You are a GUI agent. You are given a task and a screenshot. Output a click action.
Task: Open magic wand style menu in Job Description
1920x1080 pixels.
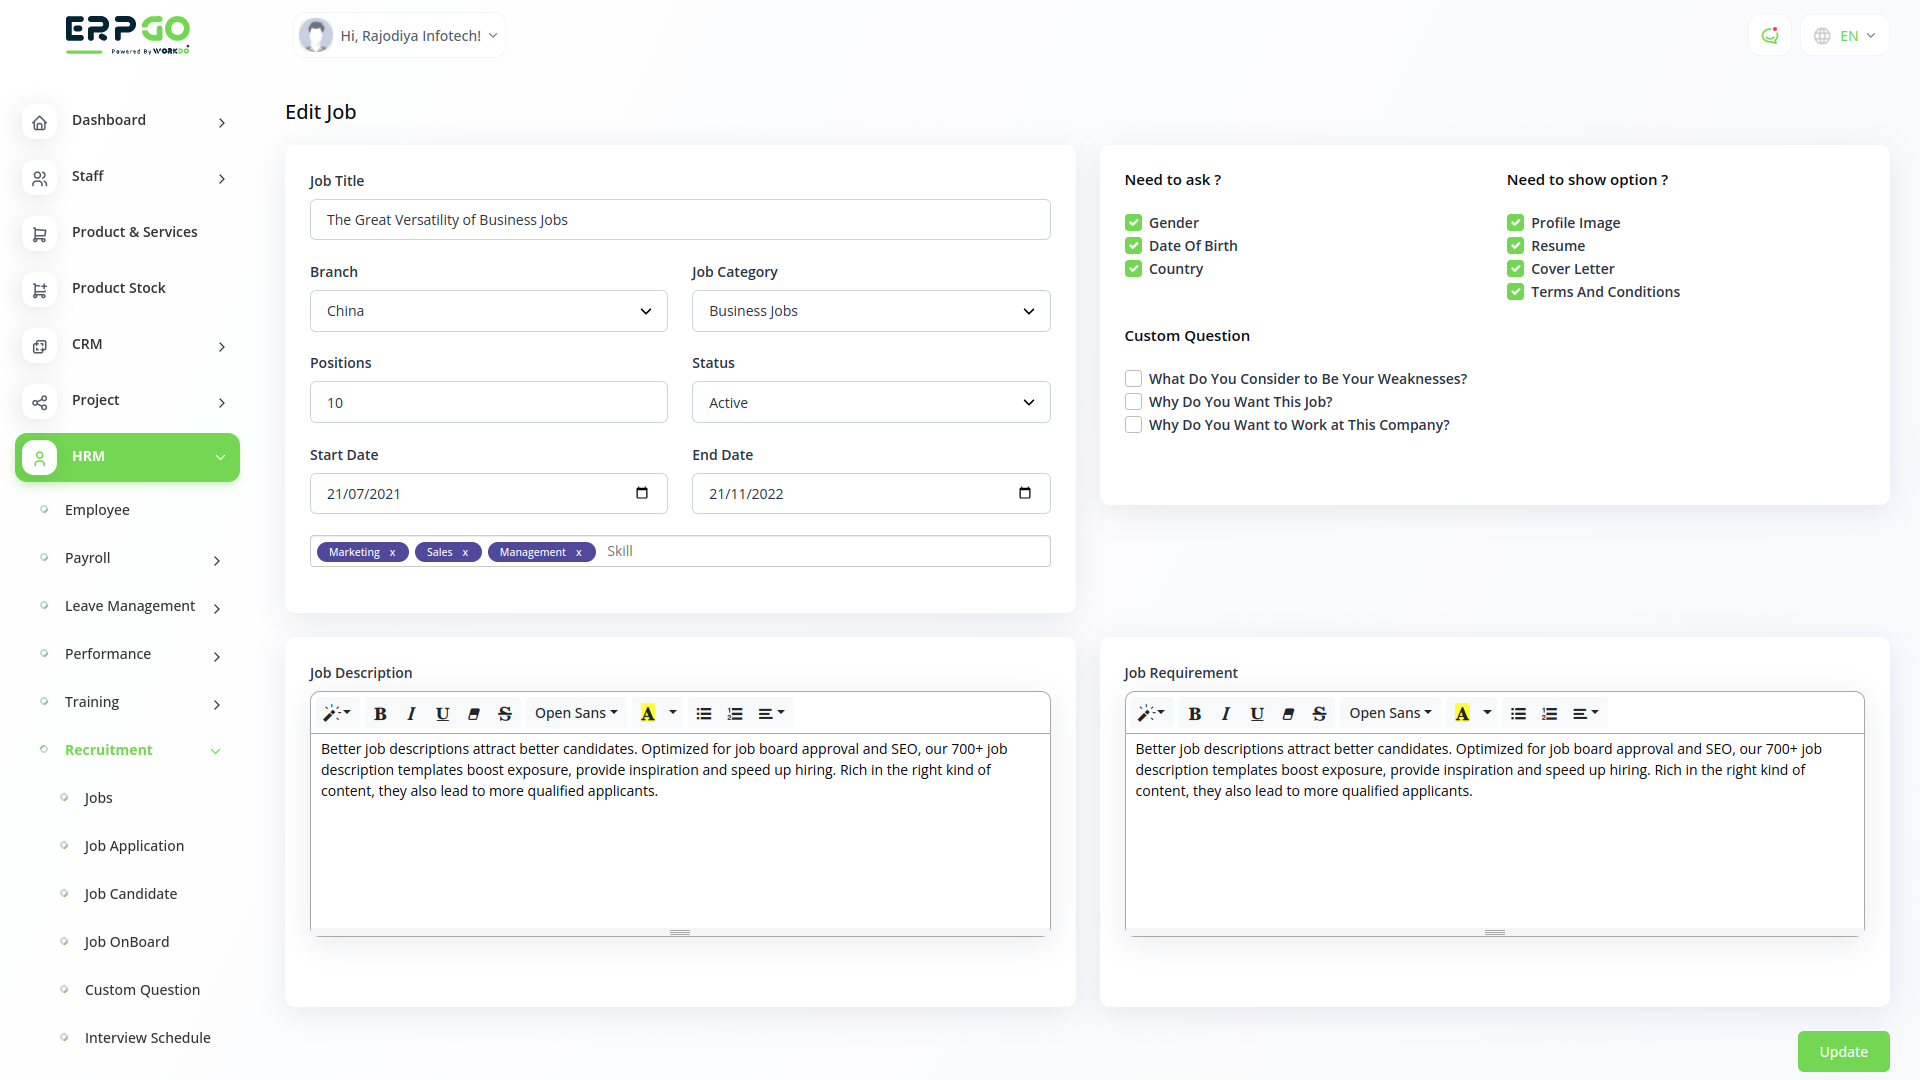pyautogui.click(x=336, y=714)
